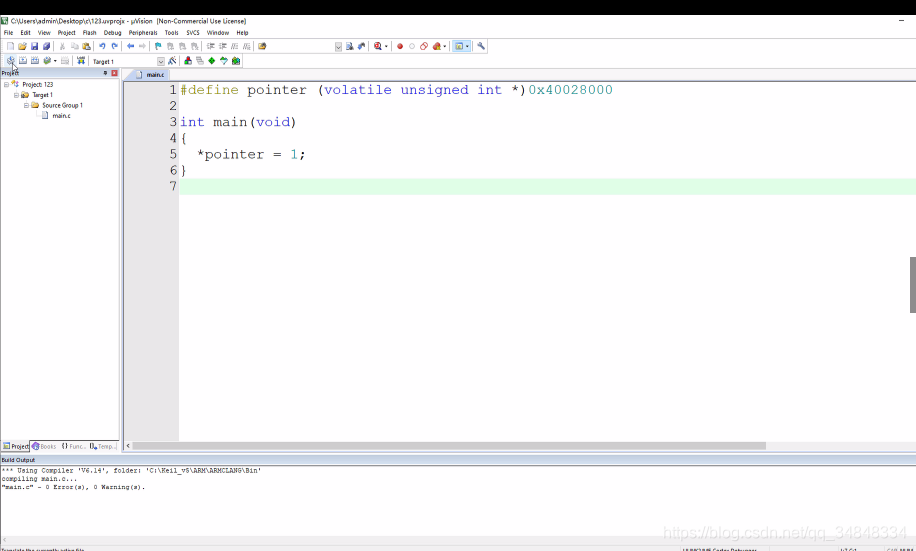Click the '0 Error(s), 0 Warning(s)' output line
916x551 pixels.
73,487
